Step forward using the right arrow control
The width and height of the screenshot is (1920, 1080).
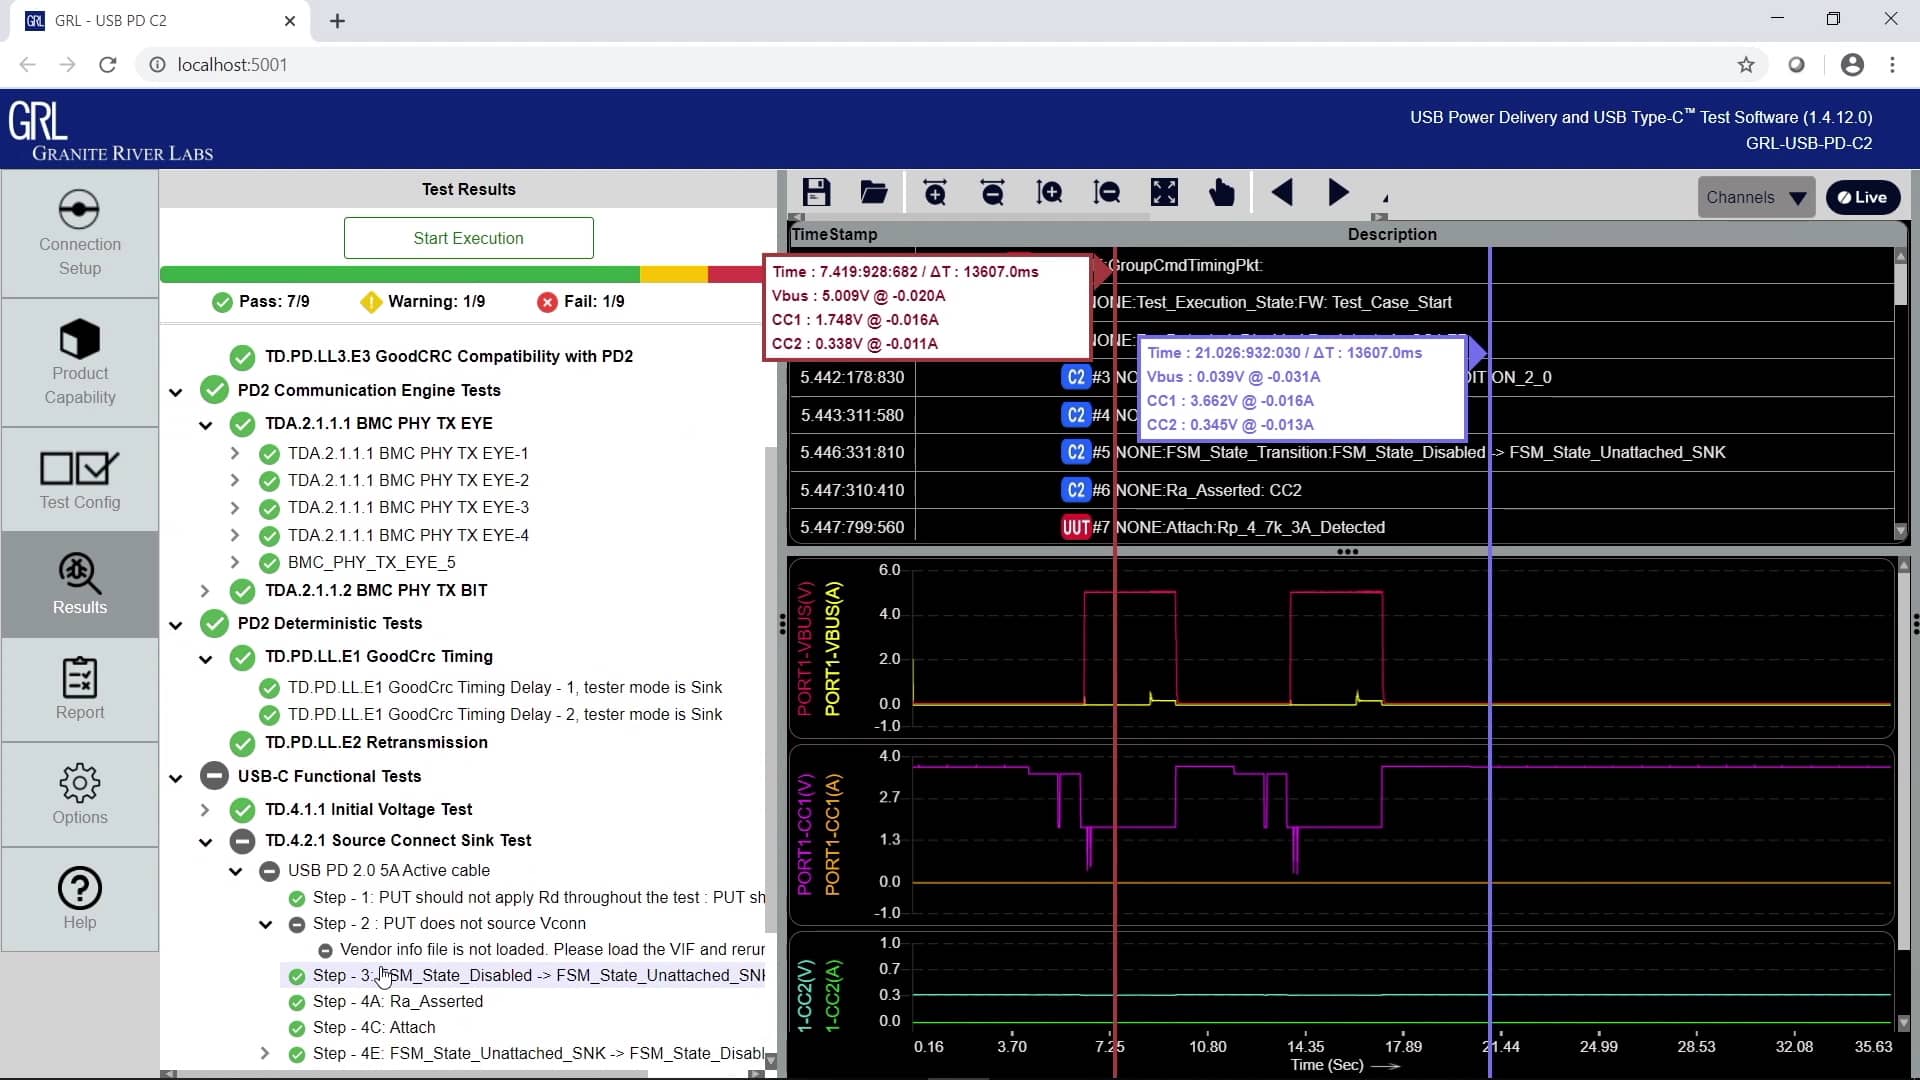point(1338,192)
